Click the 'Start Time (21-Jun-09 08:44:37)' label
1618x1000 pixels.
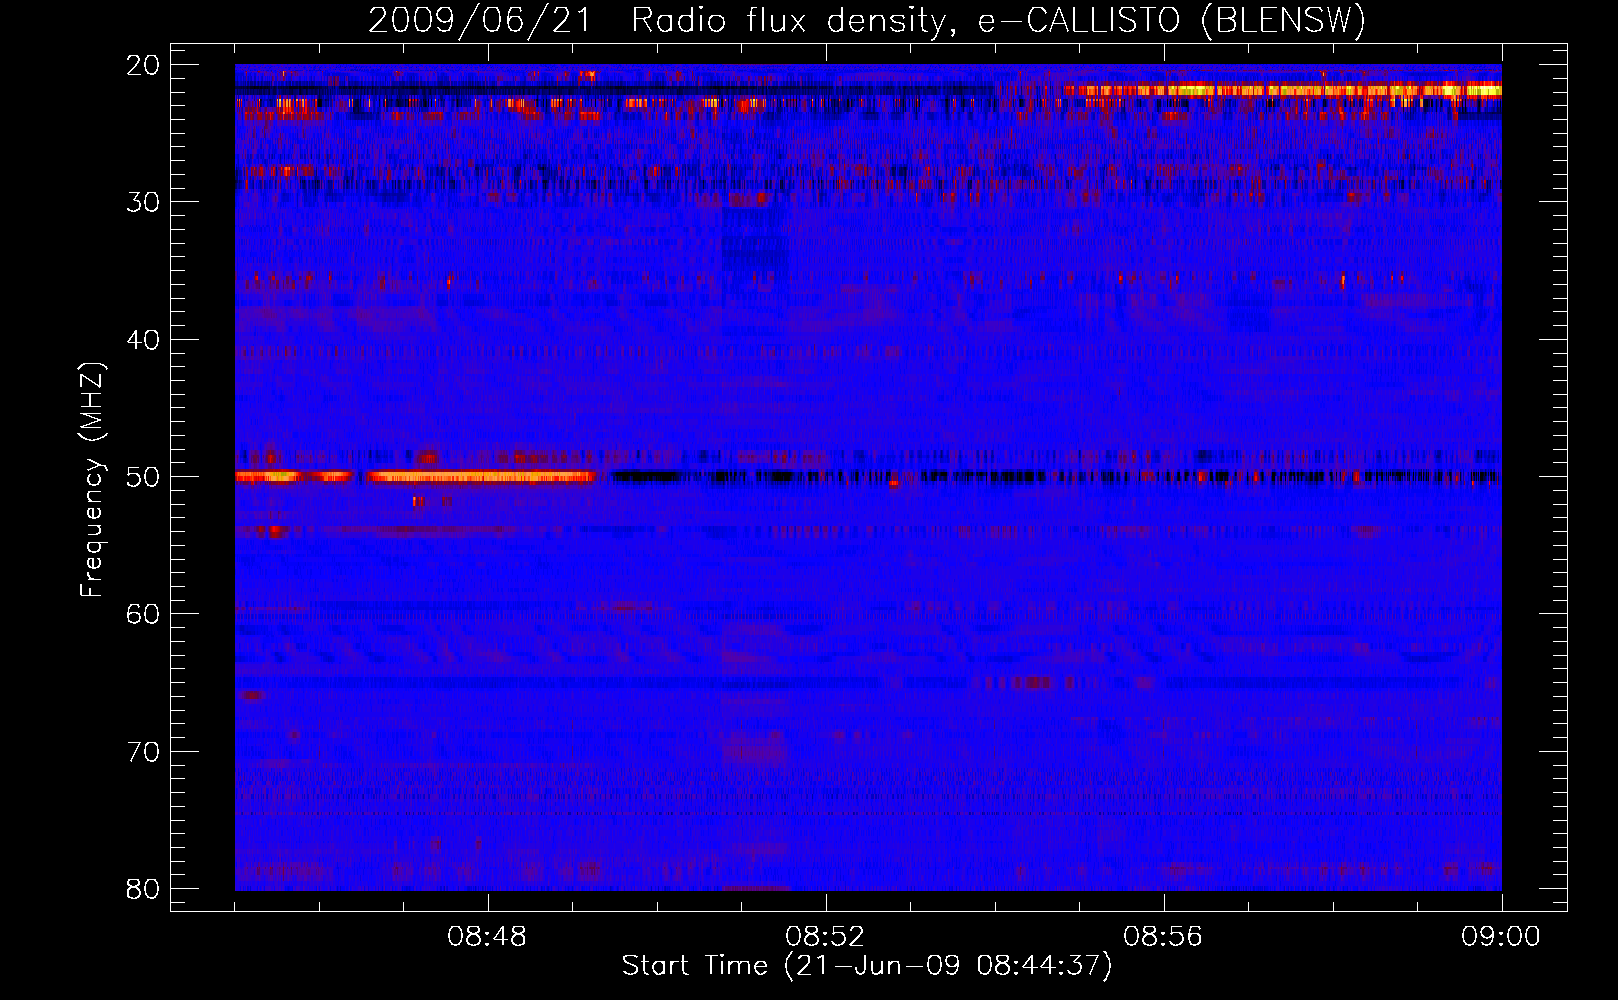click(867, 966)
